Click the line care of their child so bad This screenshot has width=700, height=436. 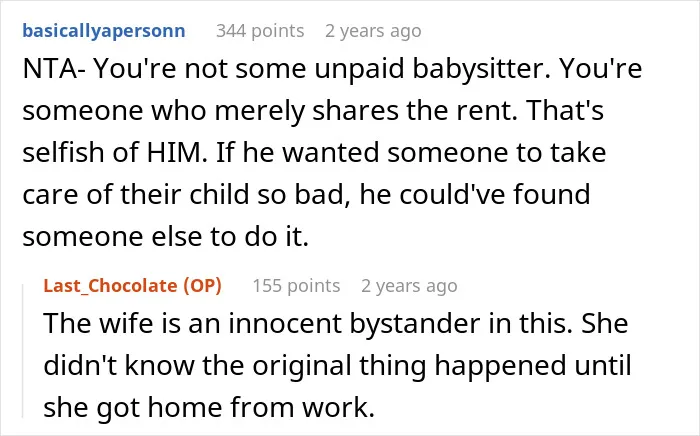tap(186, 194)
